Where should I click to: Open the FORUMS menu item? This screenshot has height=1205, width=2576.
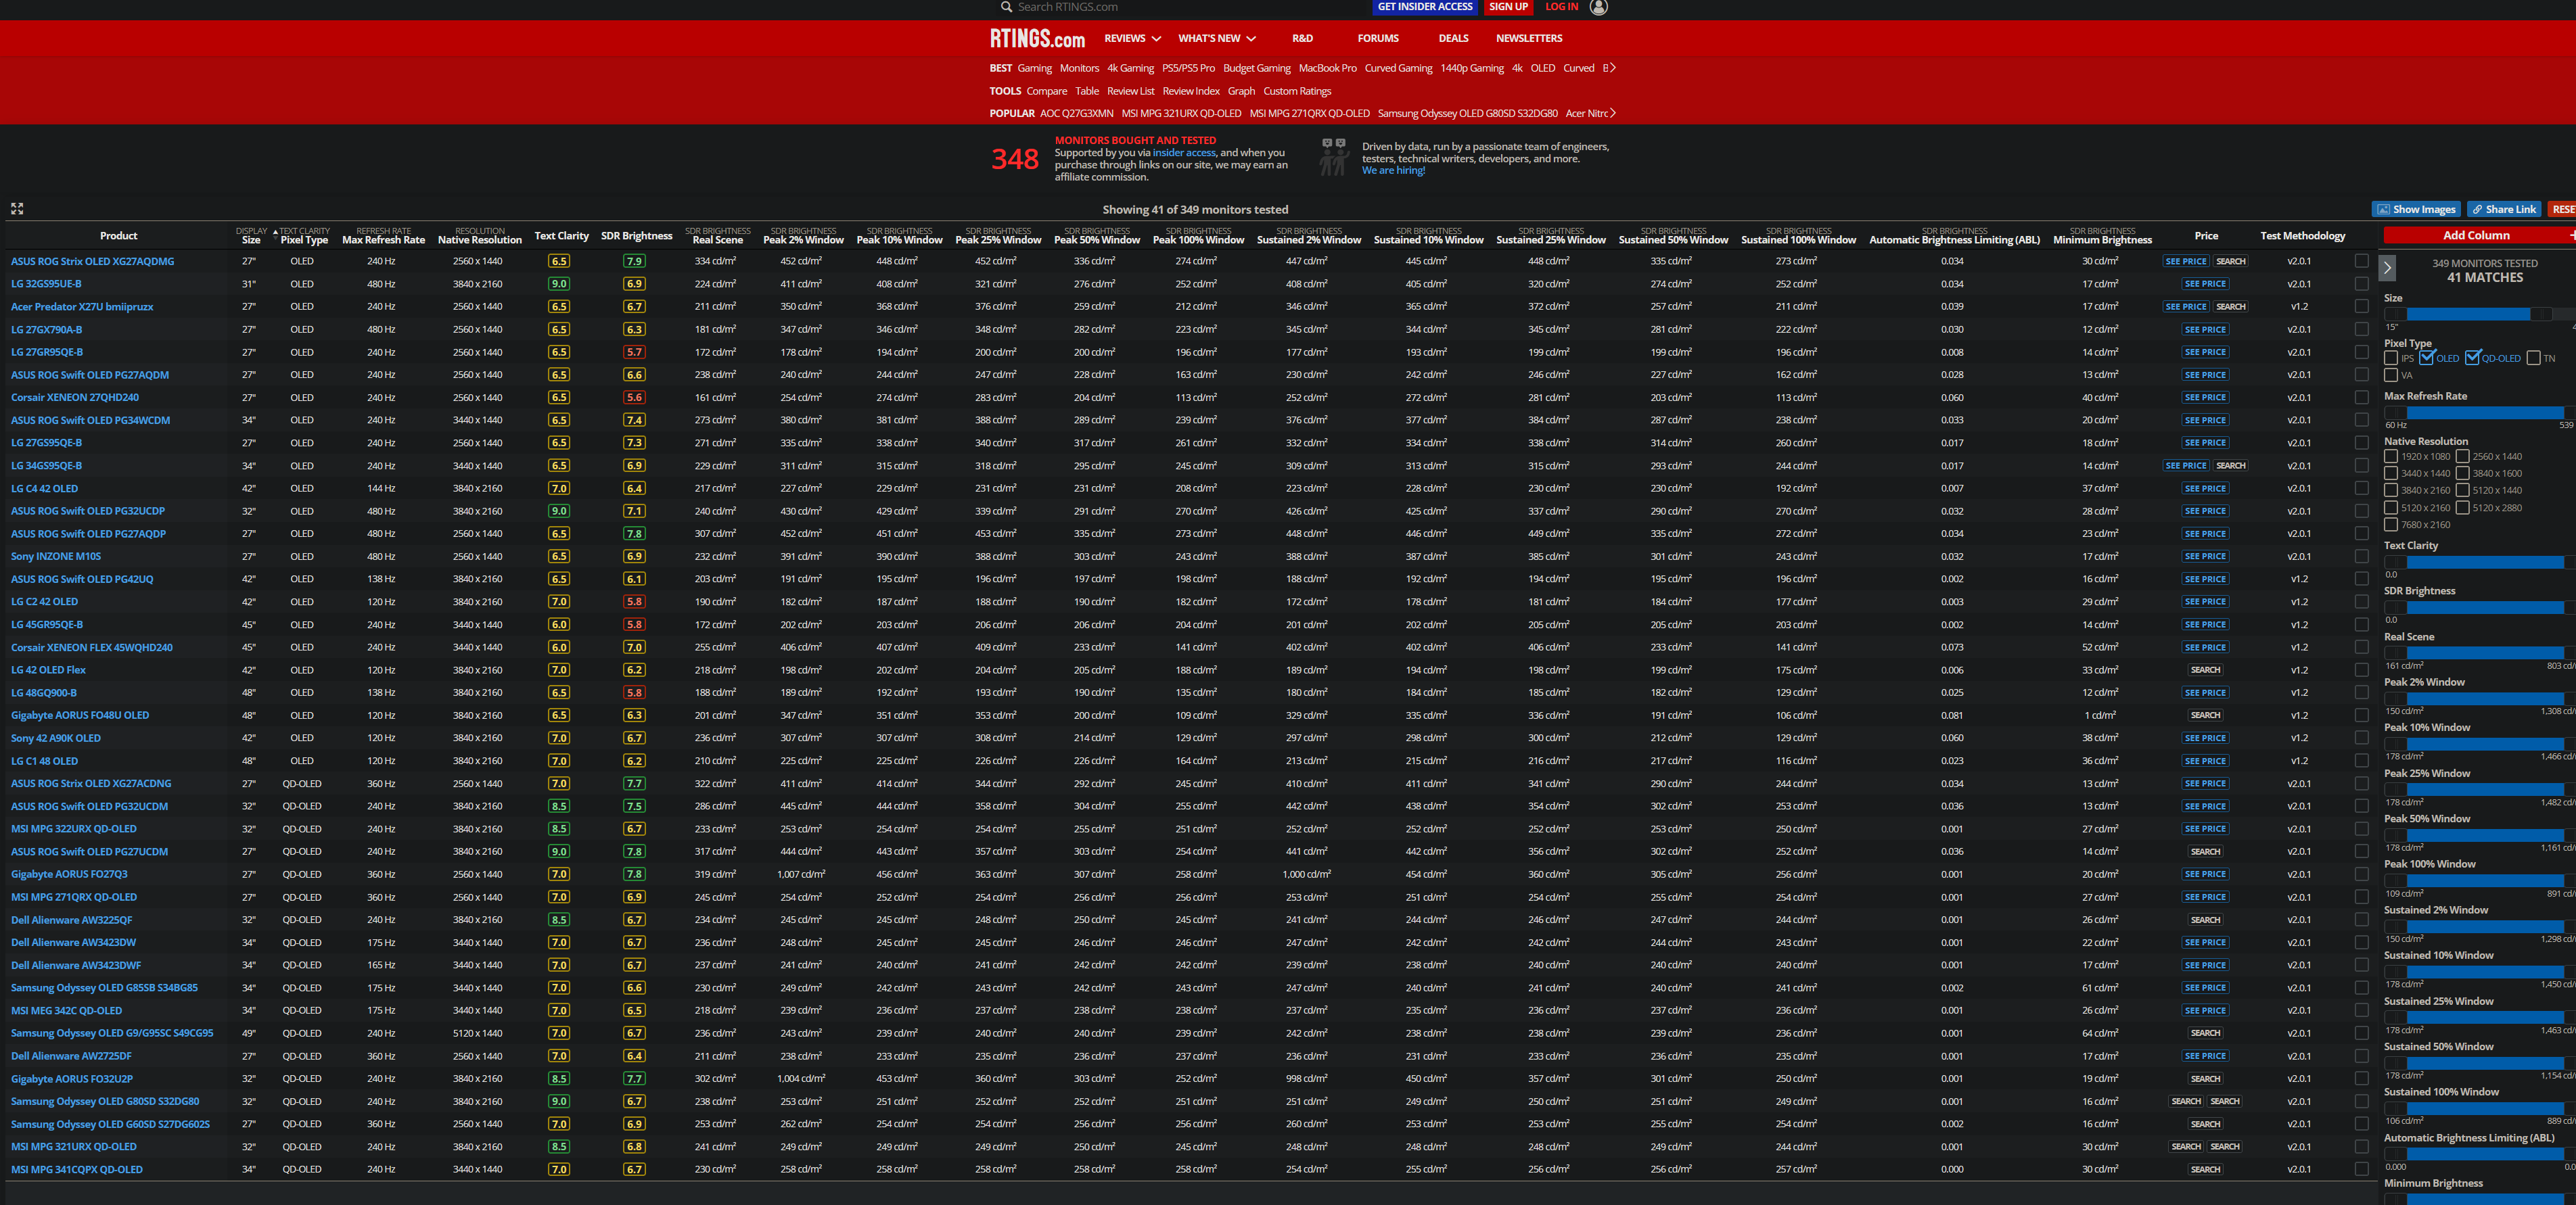1377,38
